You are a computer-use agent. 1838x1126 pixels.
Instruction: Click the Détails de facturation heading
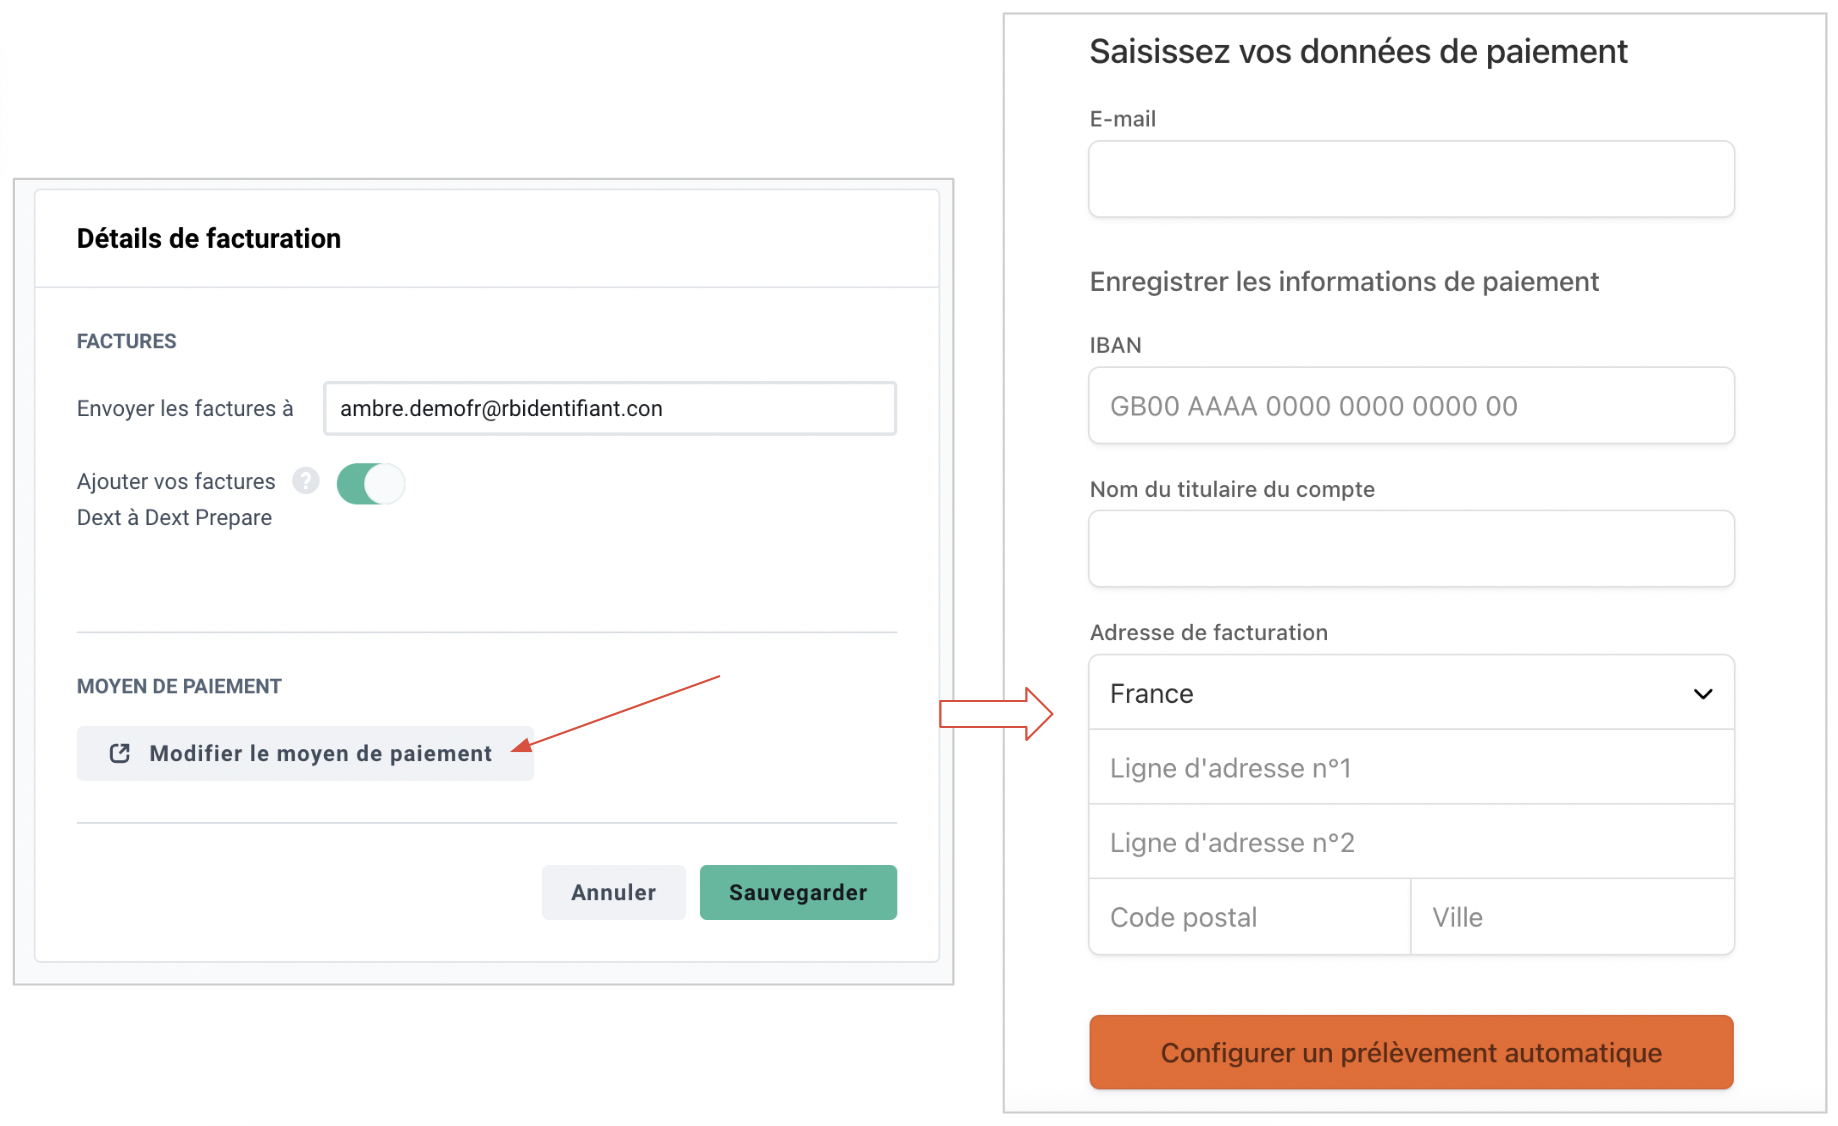pyautogui.click(x=209, y=238)
